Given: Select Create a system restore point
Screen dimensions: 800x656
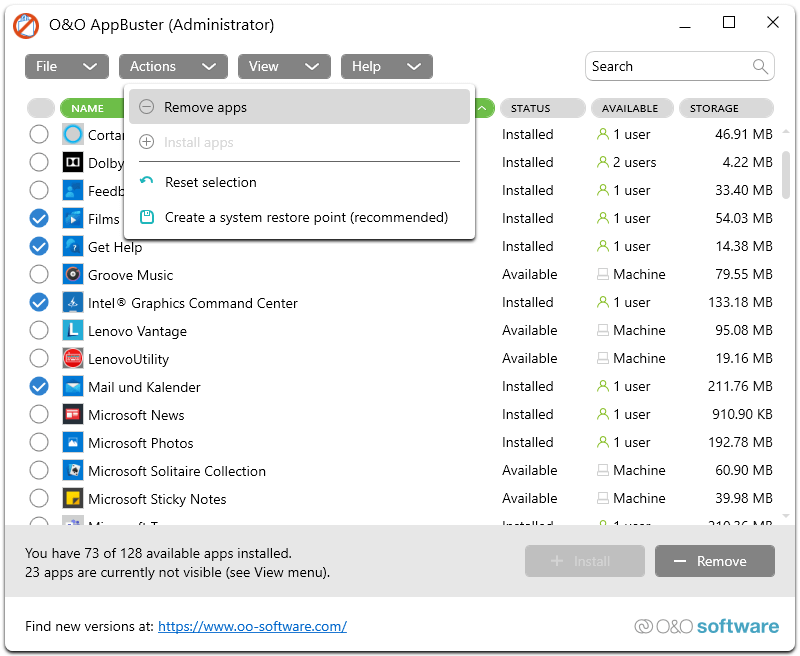Looking at the screenshot, I should click(306, 218).
